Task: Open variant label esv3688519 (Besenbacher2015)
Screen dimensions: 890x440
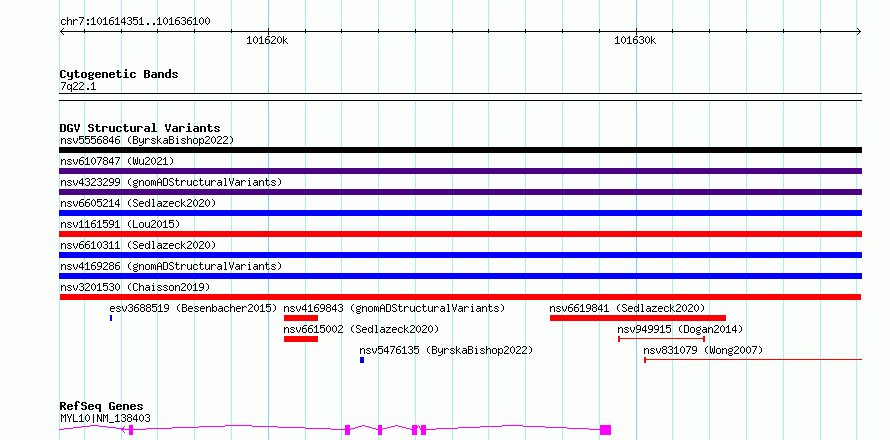Action: [193, 308]
